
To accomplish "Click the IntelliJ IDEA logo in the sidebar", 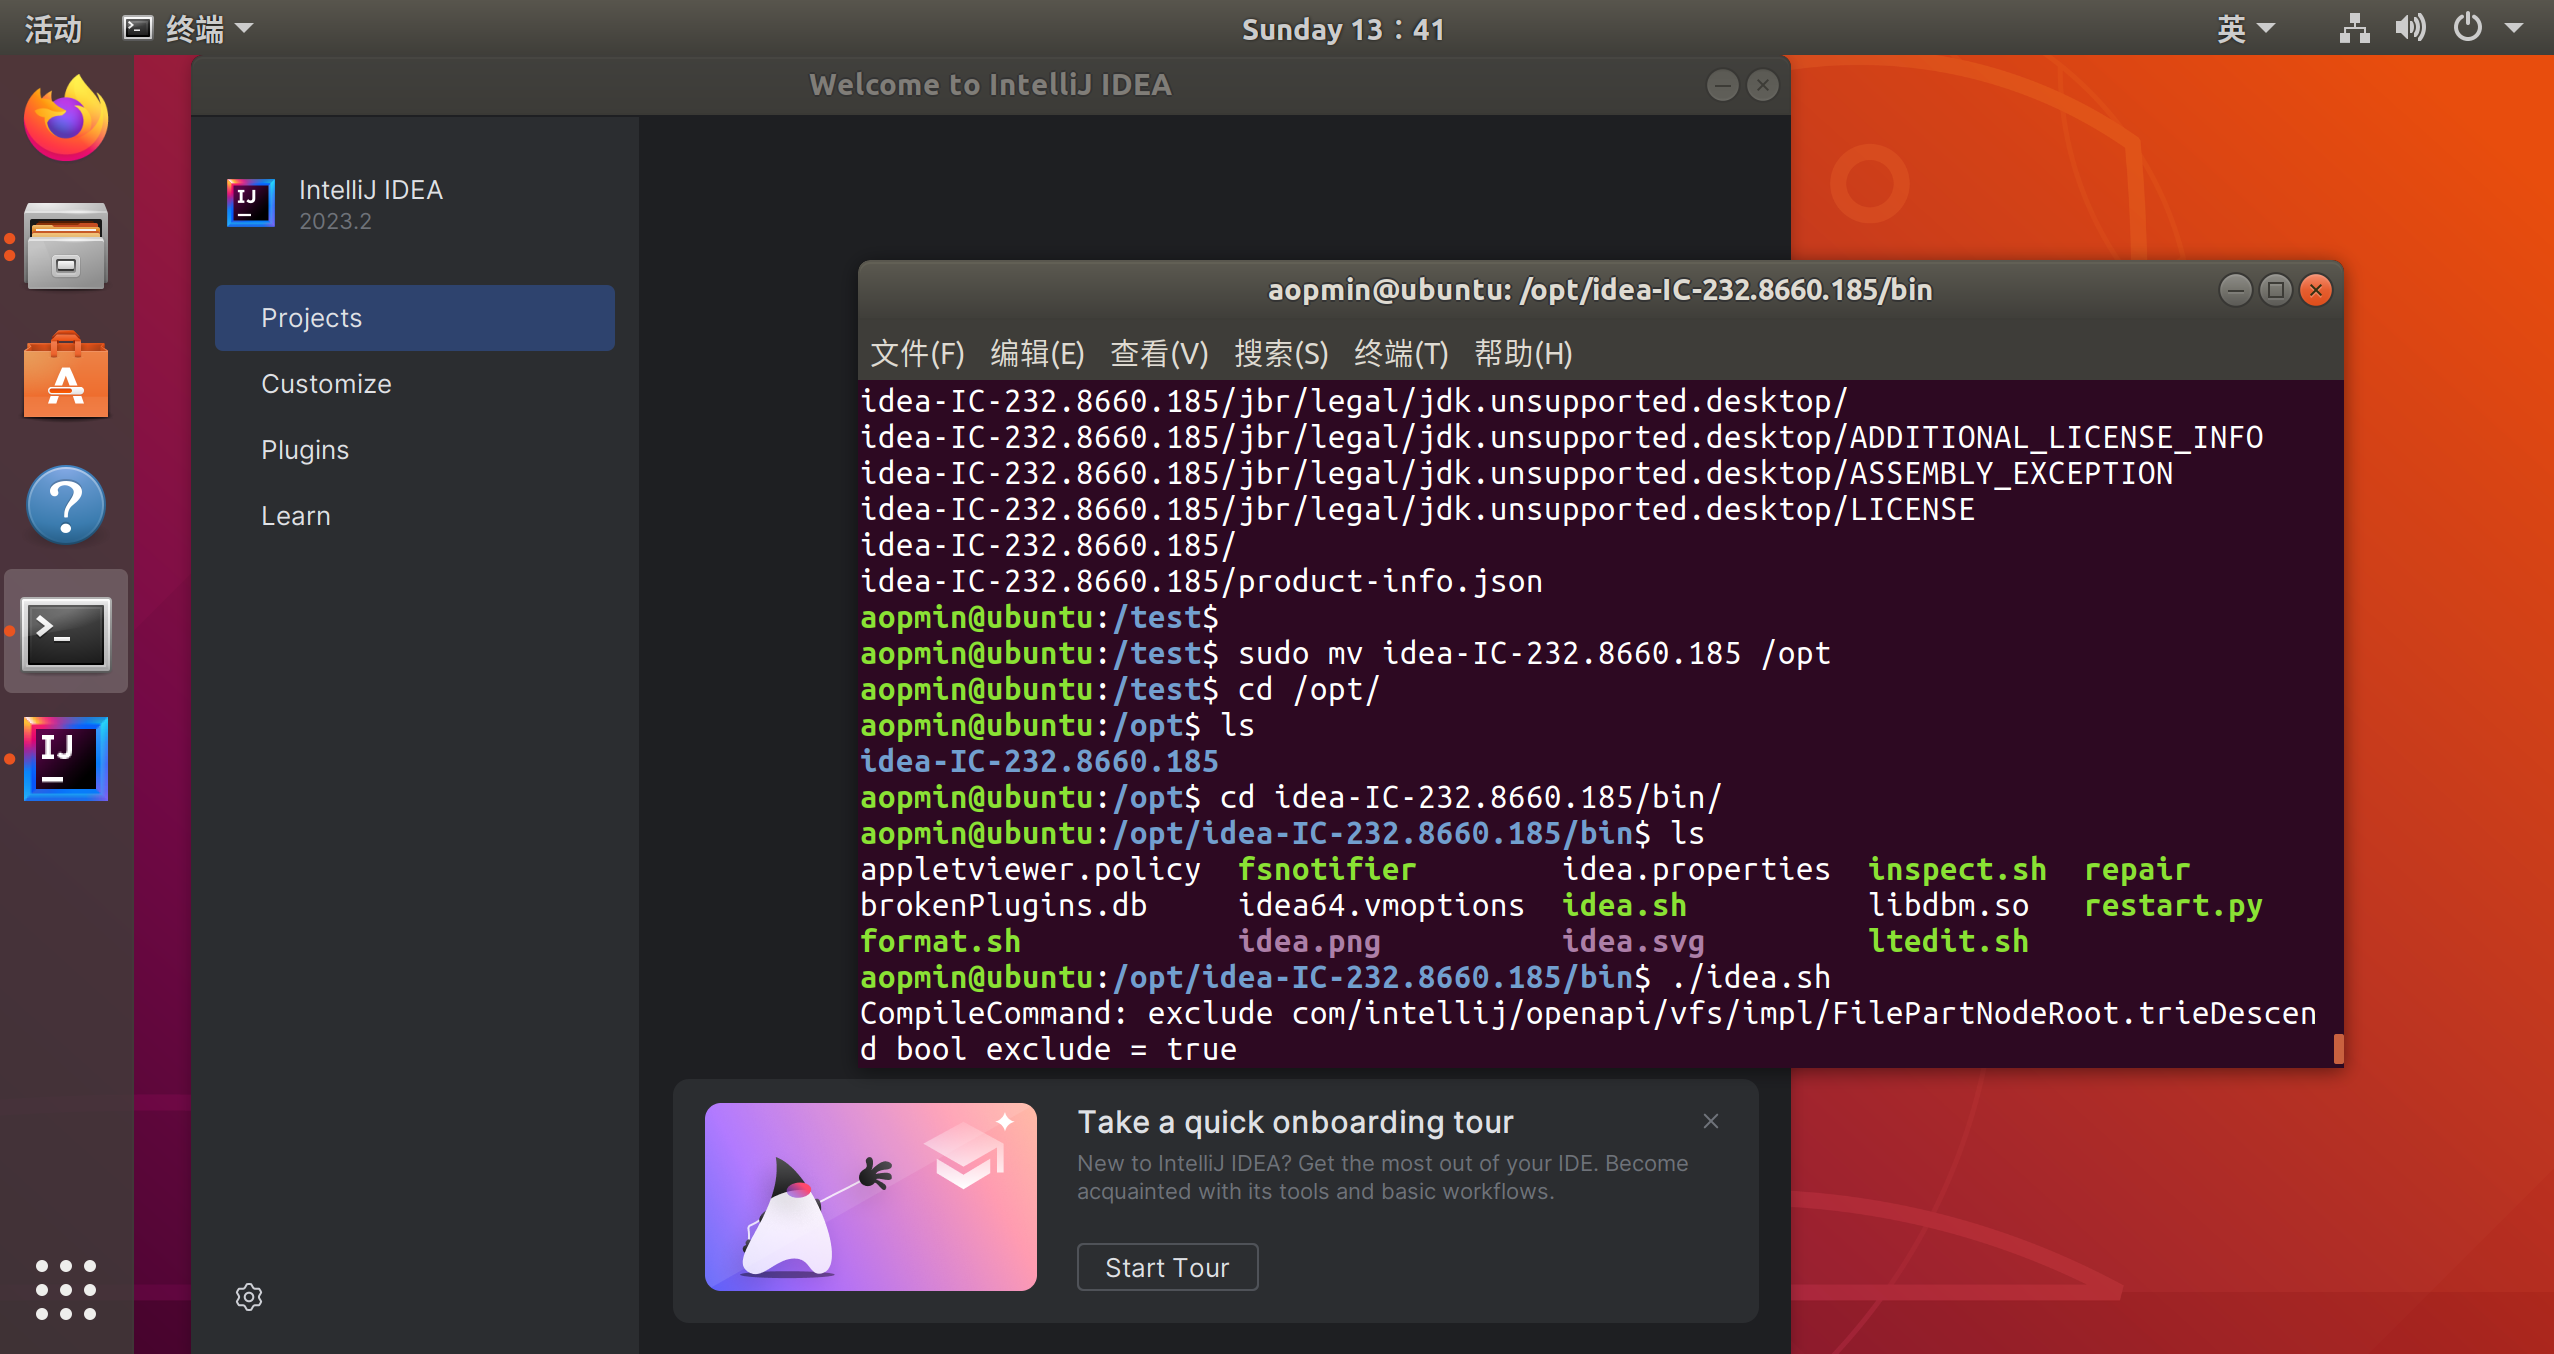I will pyautogui.click(x=250, y=203).
